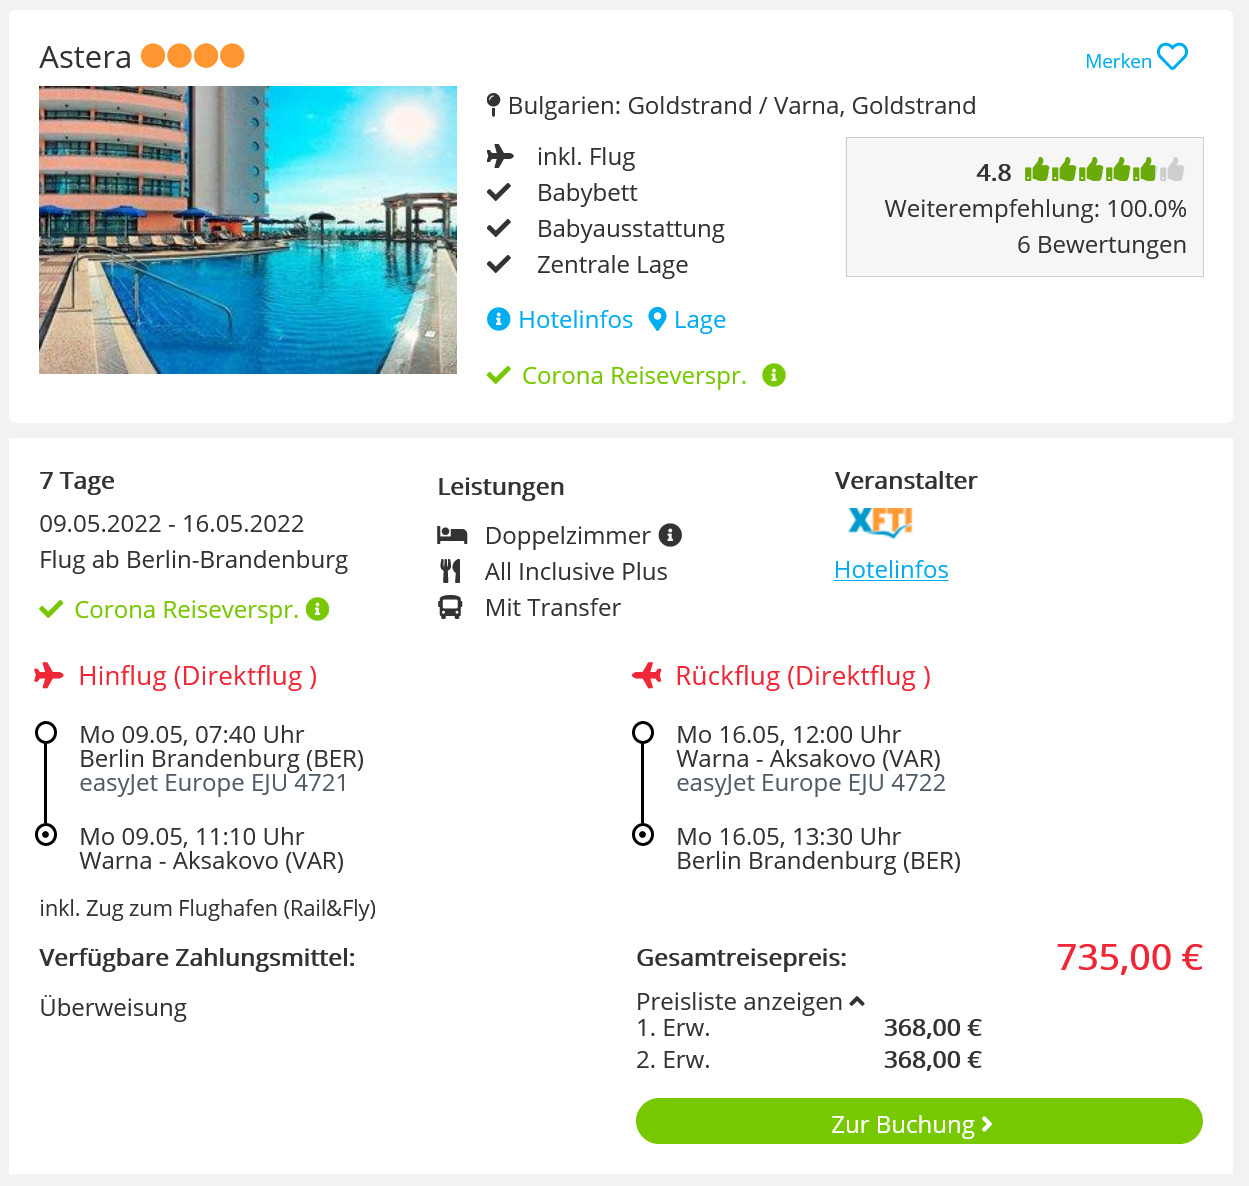The width and height of the screenshot is (1249, 1186).
Task: Open the Lage location link
Action: click(x=700, y=320)
